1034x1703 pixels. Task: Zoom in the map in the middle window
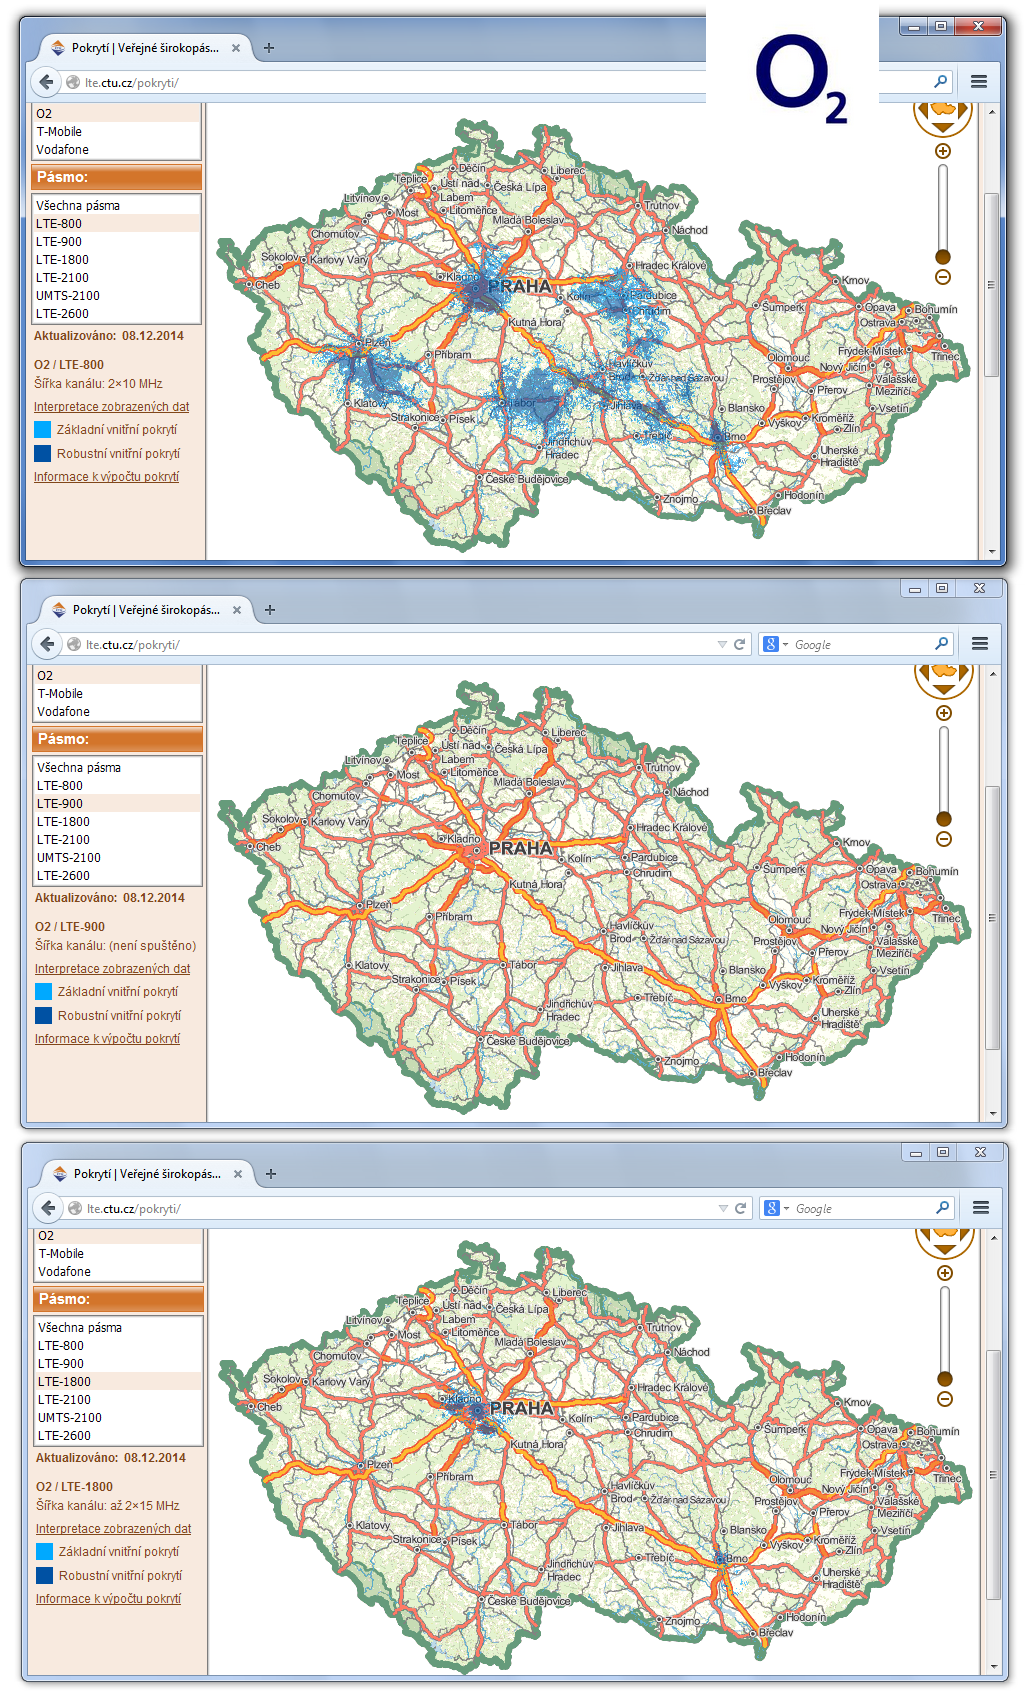[943, 713]
